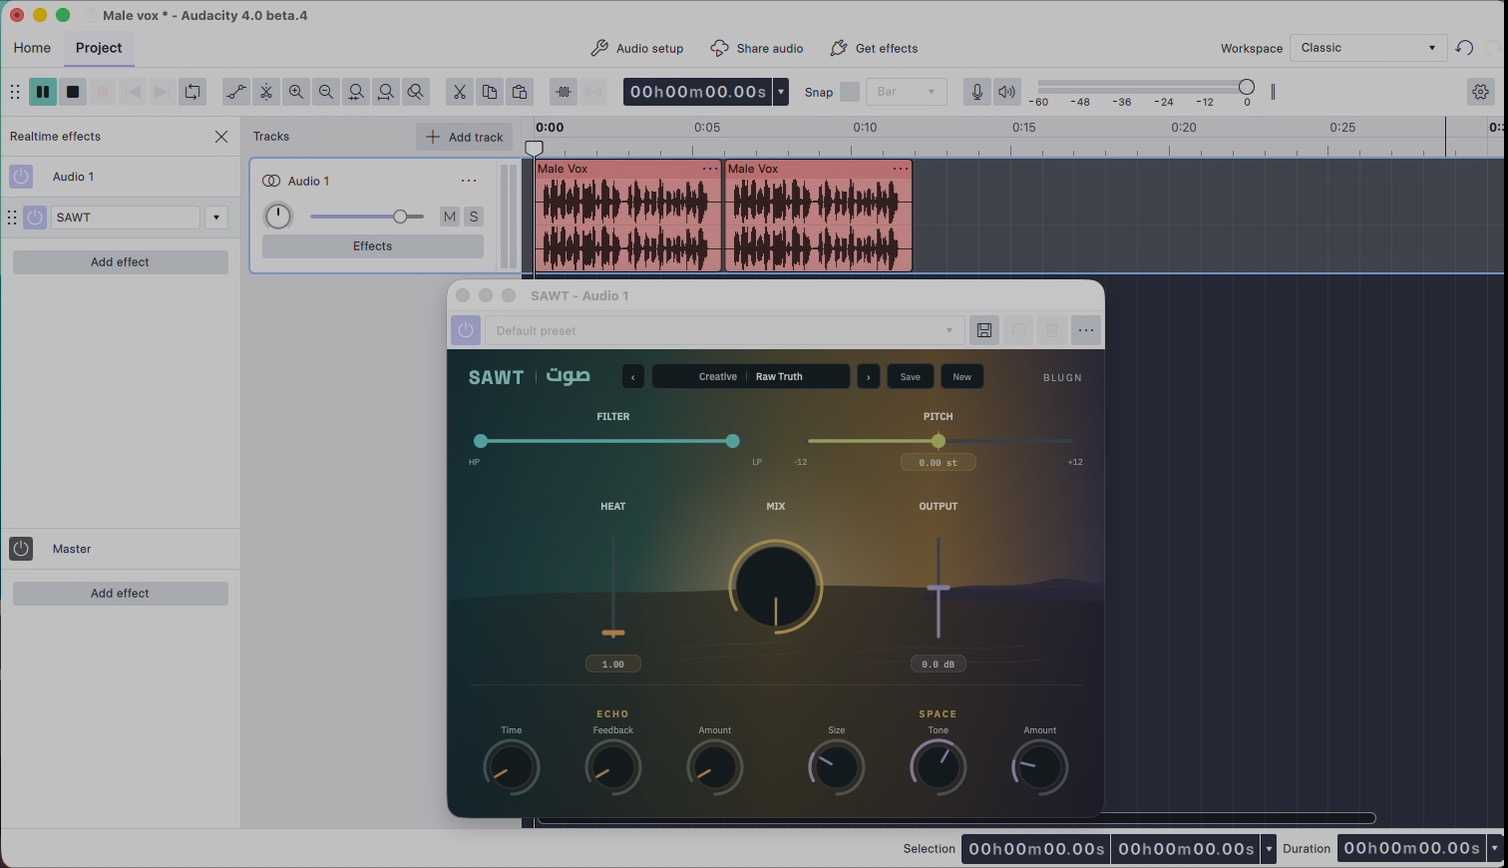Cut selection with scissors icon
This screenshot has width=1508, height=868.
(460, 92)
